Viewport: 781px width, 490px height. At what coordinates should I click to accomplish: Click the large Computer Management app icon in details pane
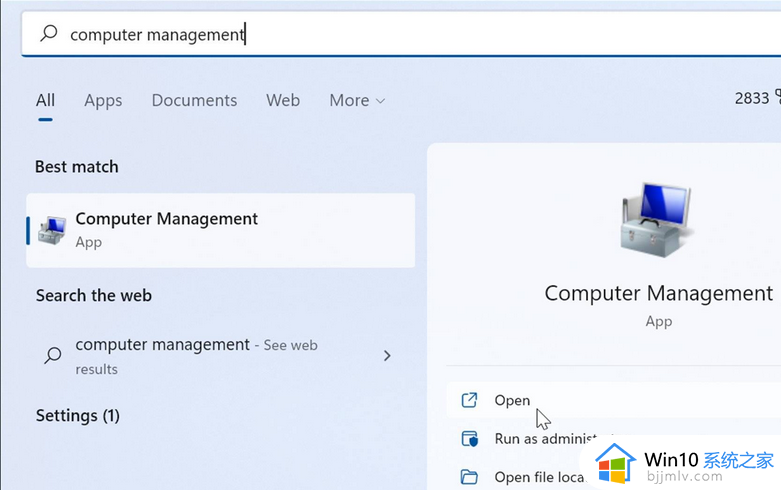click(x=656, y=220)
